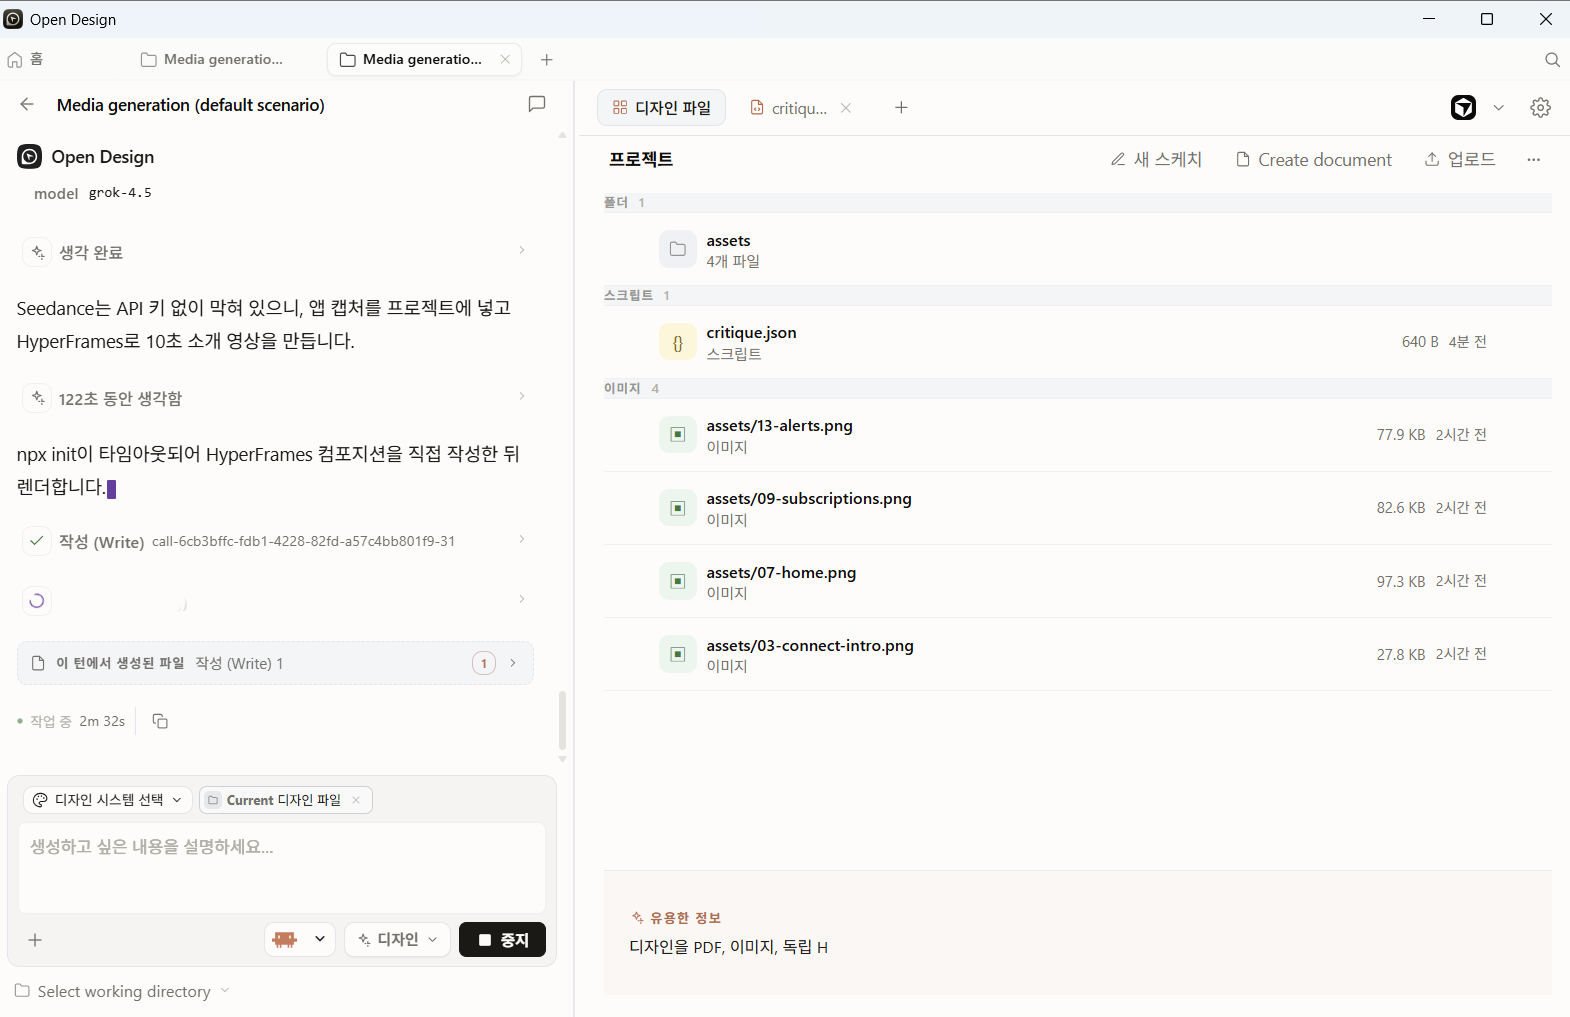Click the 03-connect-intro.png image file icon
The image size is (1570, 1017).
[x=677, y=654]
